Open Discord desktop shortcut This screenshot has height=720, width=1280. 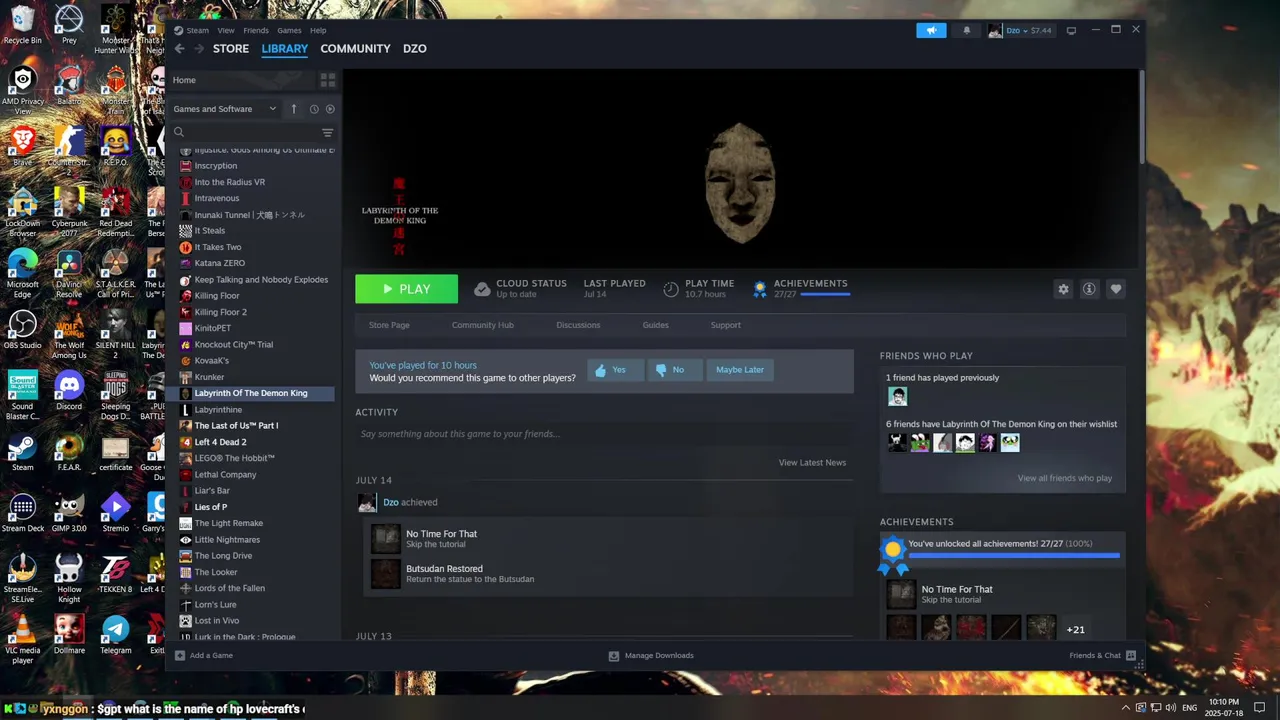pos(69,390)
